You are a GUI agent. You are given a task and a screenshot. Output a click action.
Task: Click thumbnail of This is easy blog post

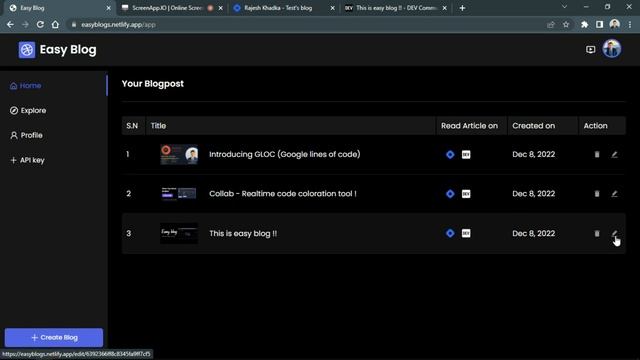(x=179, y=233)
